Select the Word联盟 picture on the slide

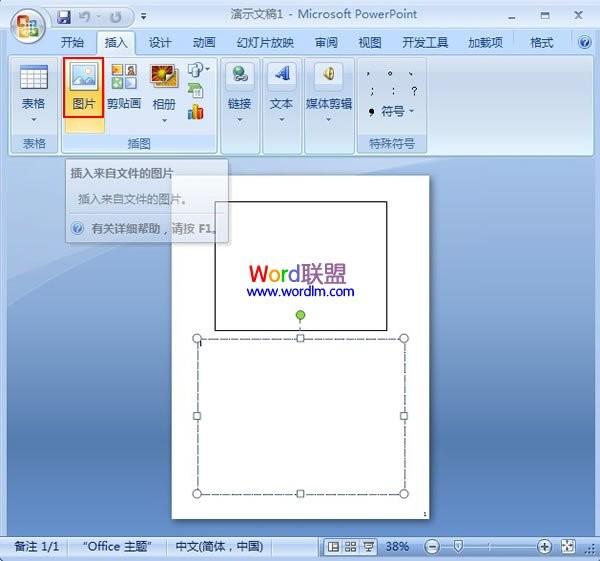tap(301, 266)
